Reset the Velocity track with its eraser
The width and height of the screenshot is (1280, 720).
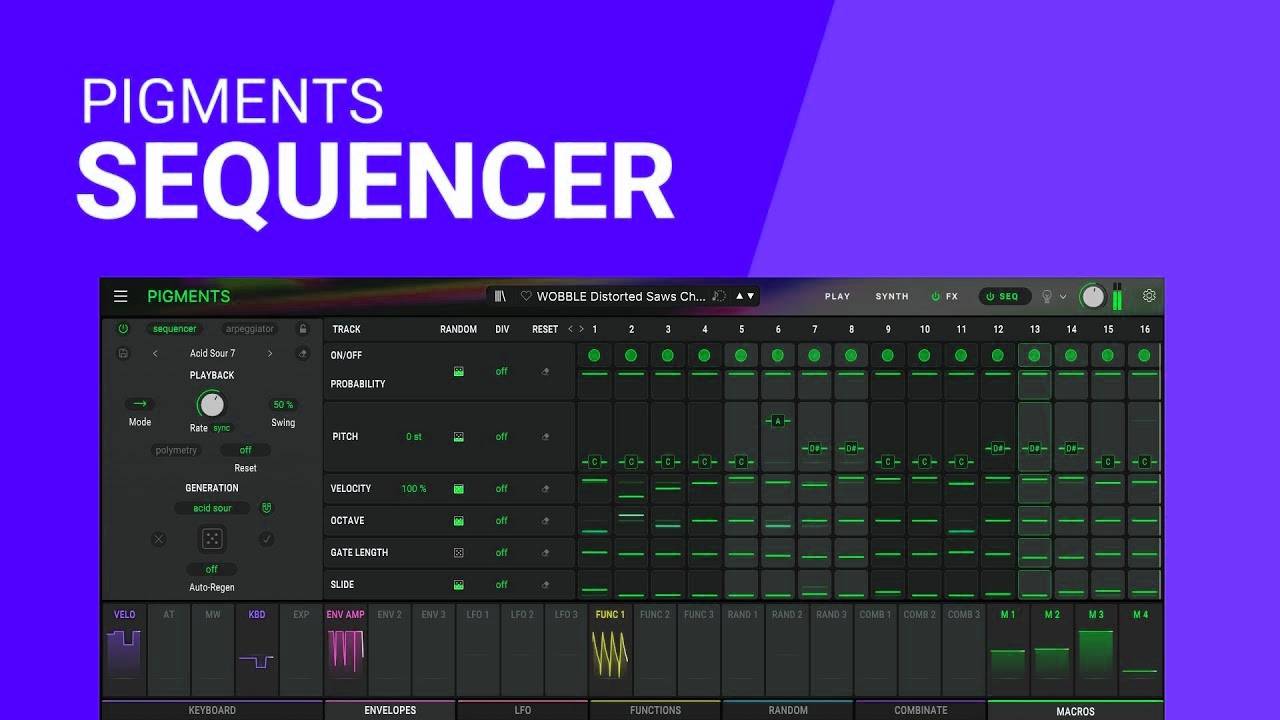click(545, 489)
